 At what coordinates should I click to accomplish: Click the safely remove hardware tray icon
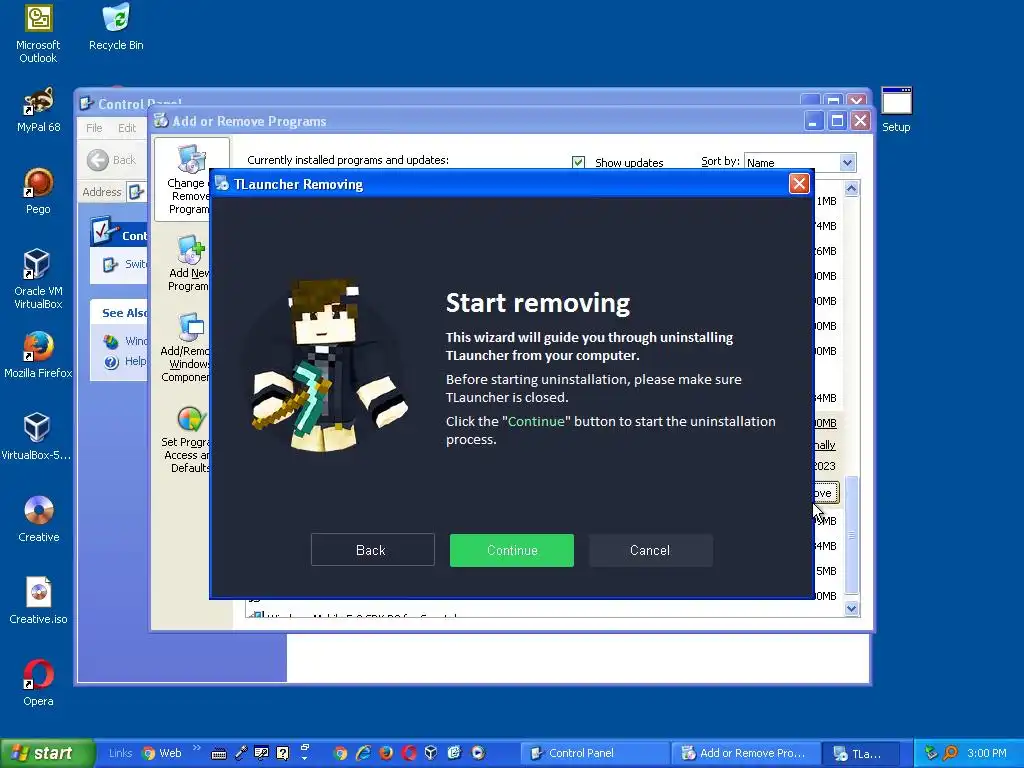click(x=931, y=753)
